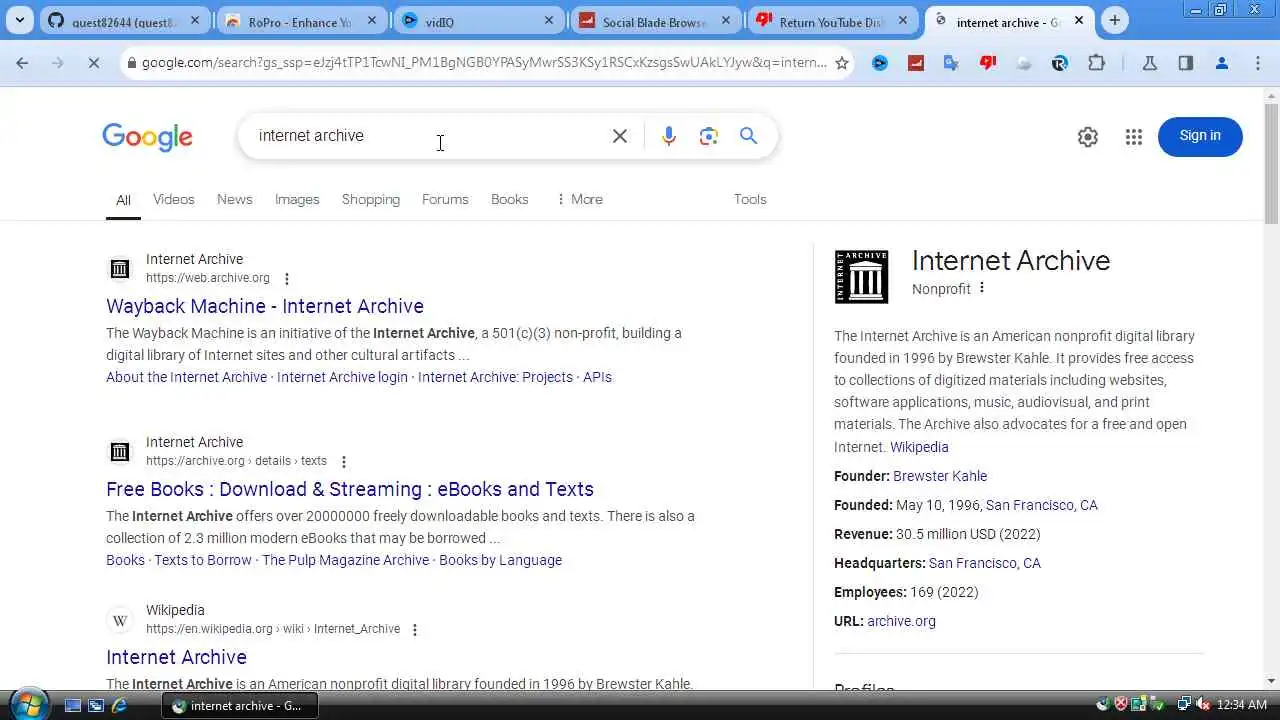Select the Videos search filter
Viewport: 1280px width, 720px height.
click(x=174, y=199)
